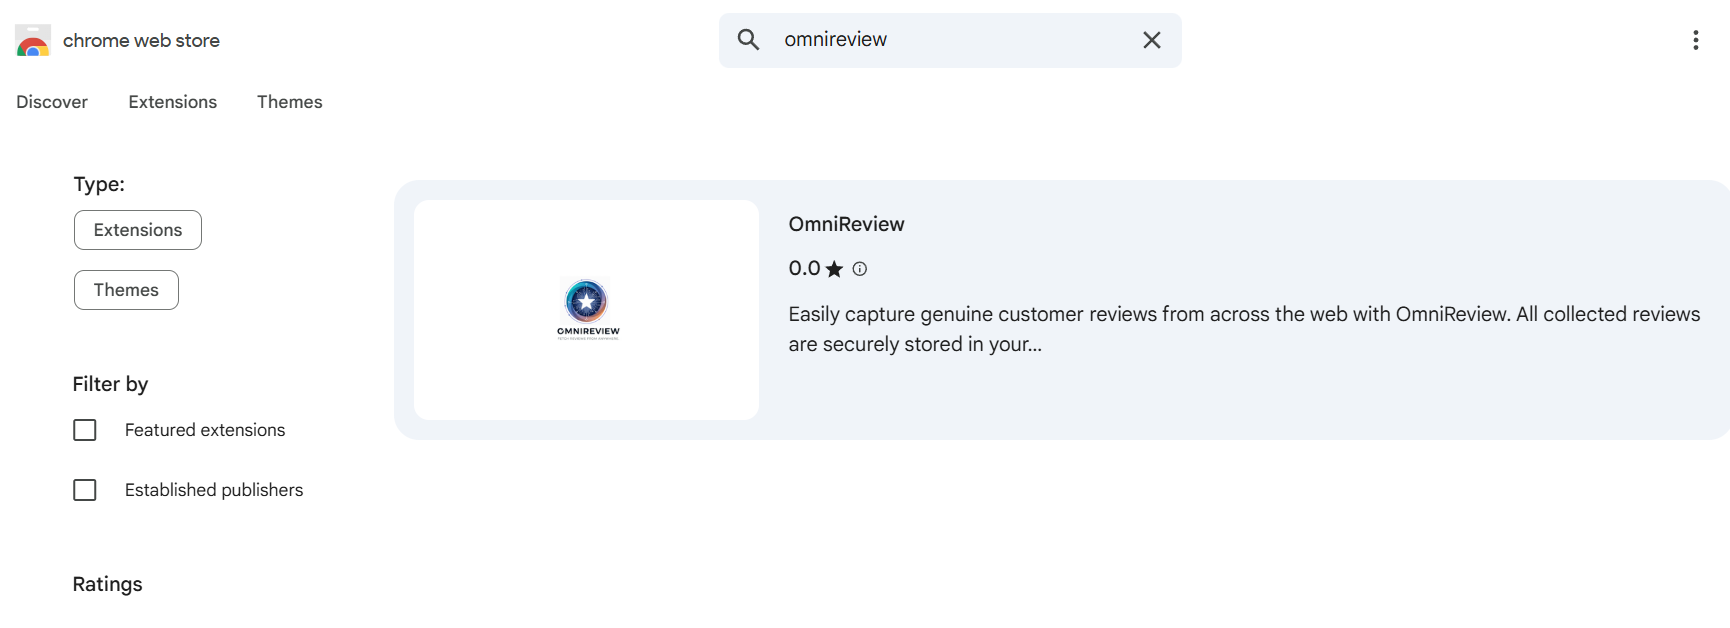Select the Themes chip under Type
The width and height of the screenshot is (1730, 628).
point(126,290)
